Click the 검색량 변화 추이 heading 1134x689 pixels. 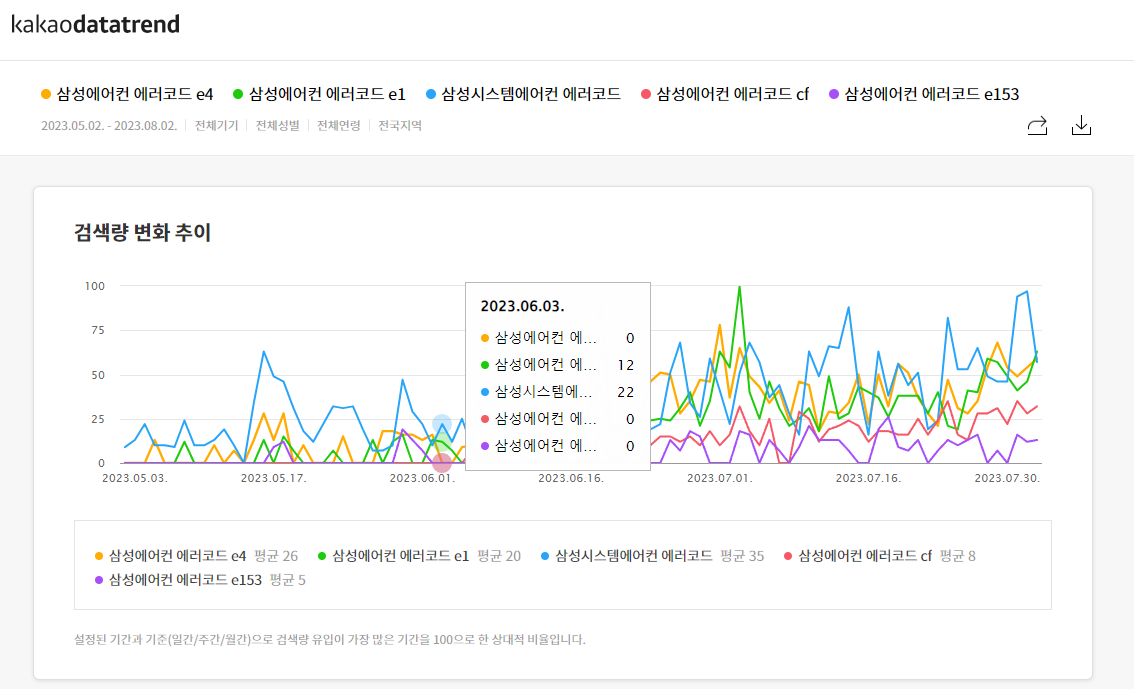(x=142, y=232)
